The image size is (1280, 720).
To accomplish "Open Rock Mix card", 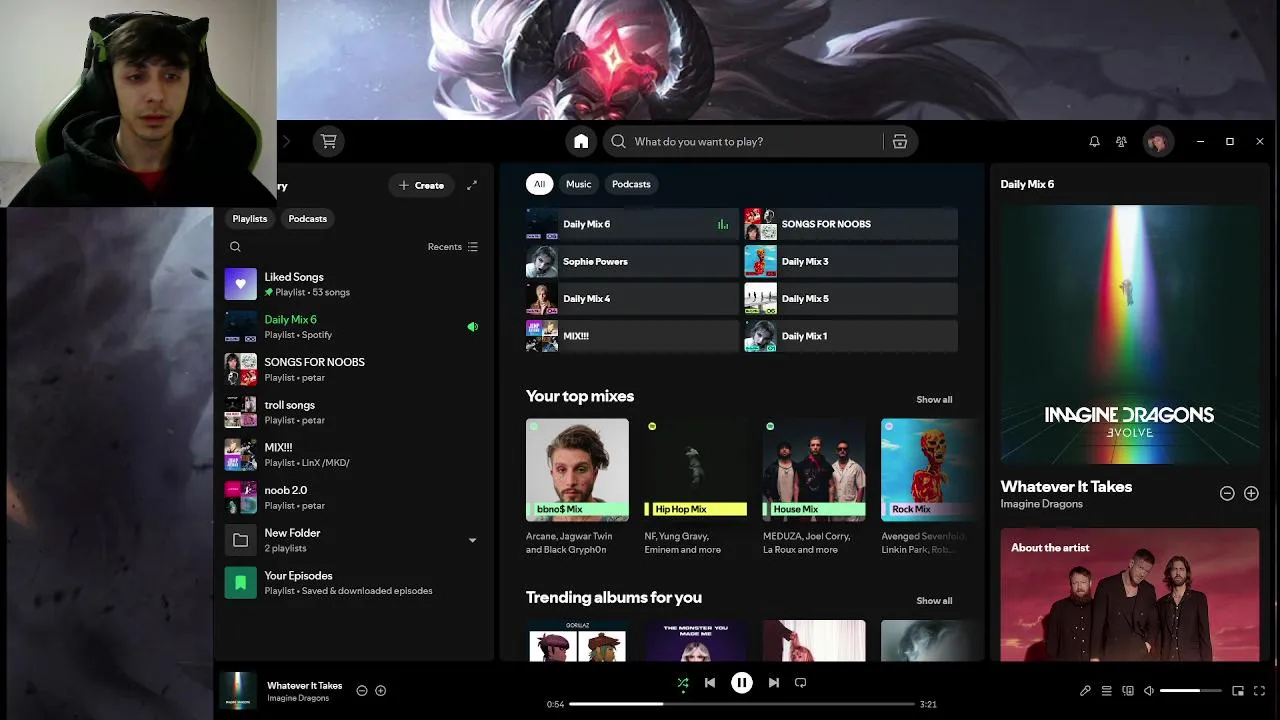I will [927, 487].
